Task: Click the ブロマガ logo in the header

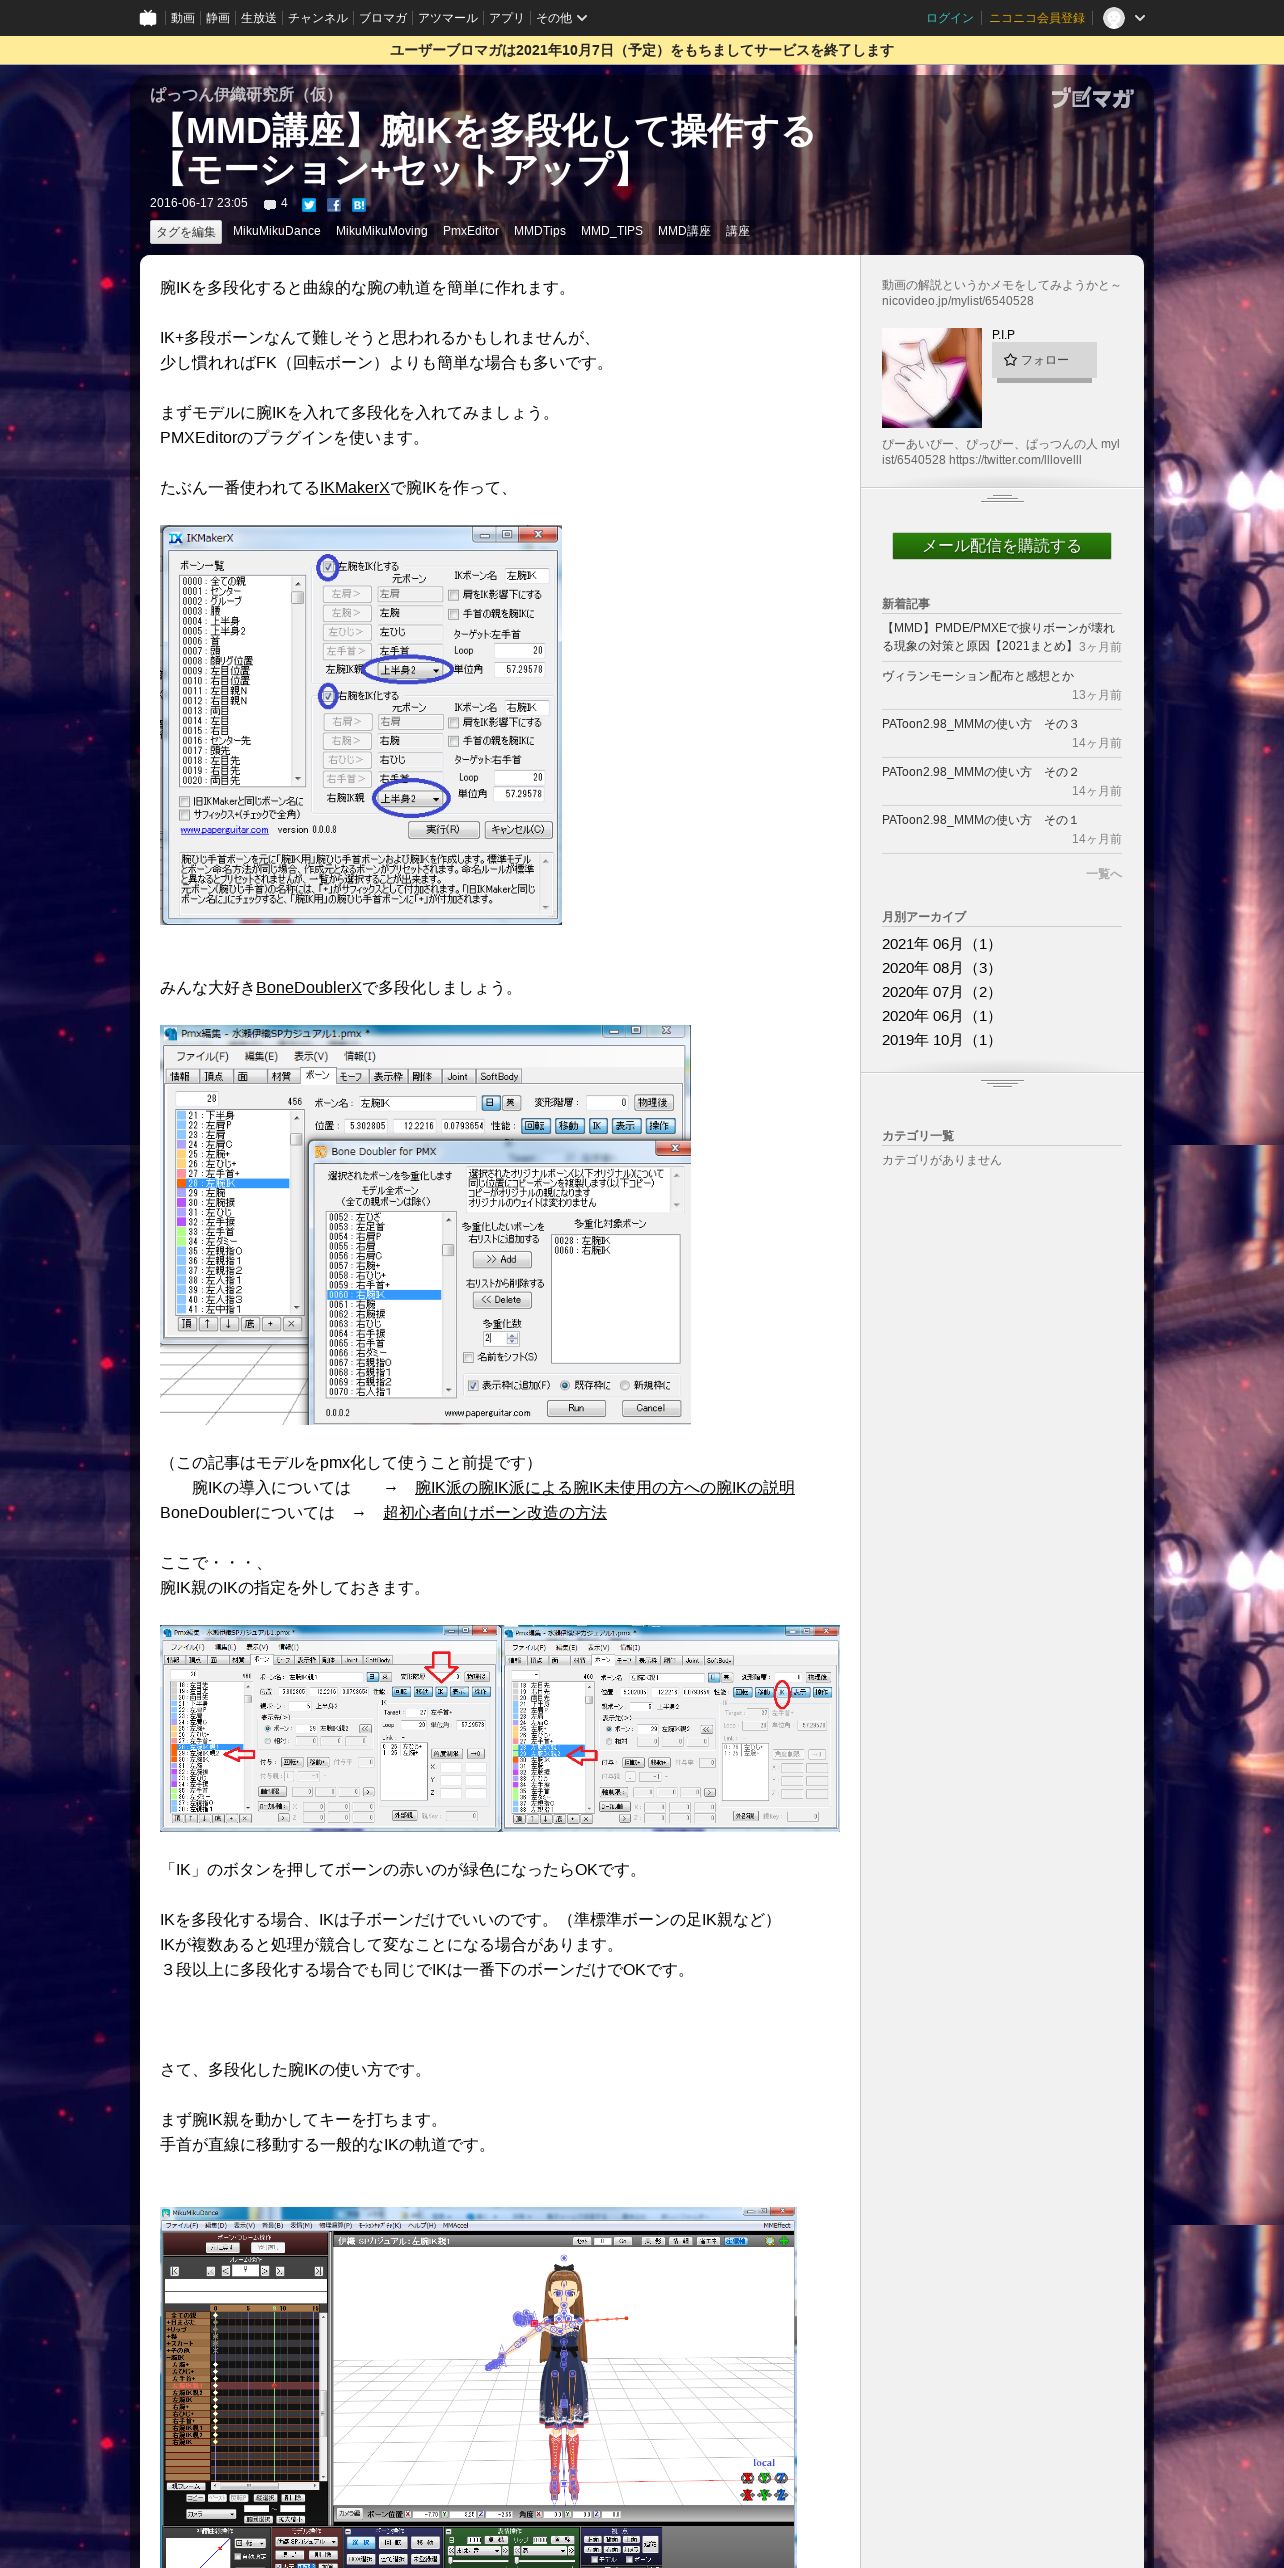Action: (x=1092, y=98)
